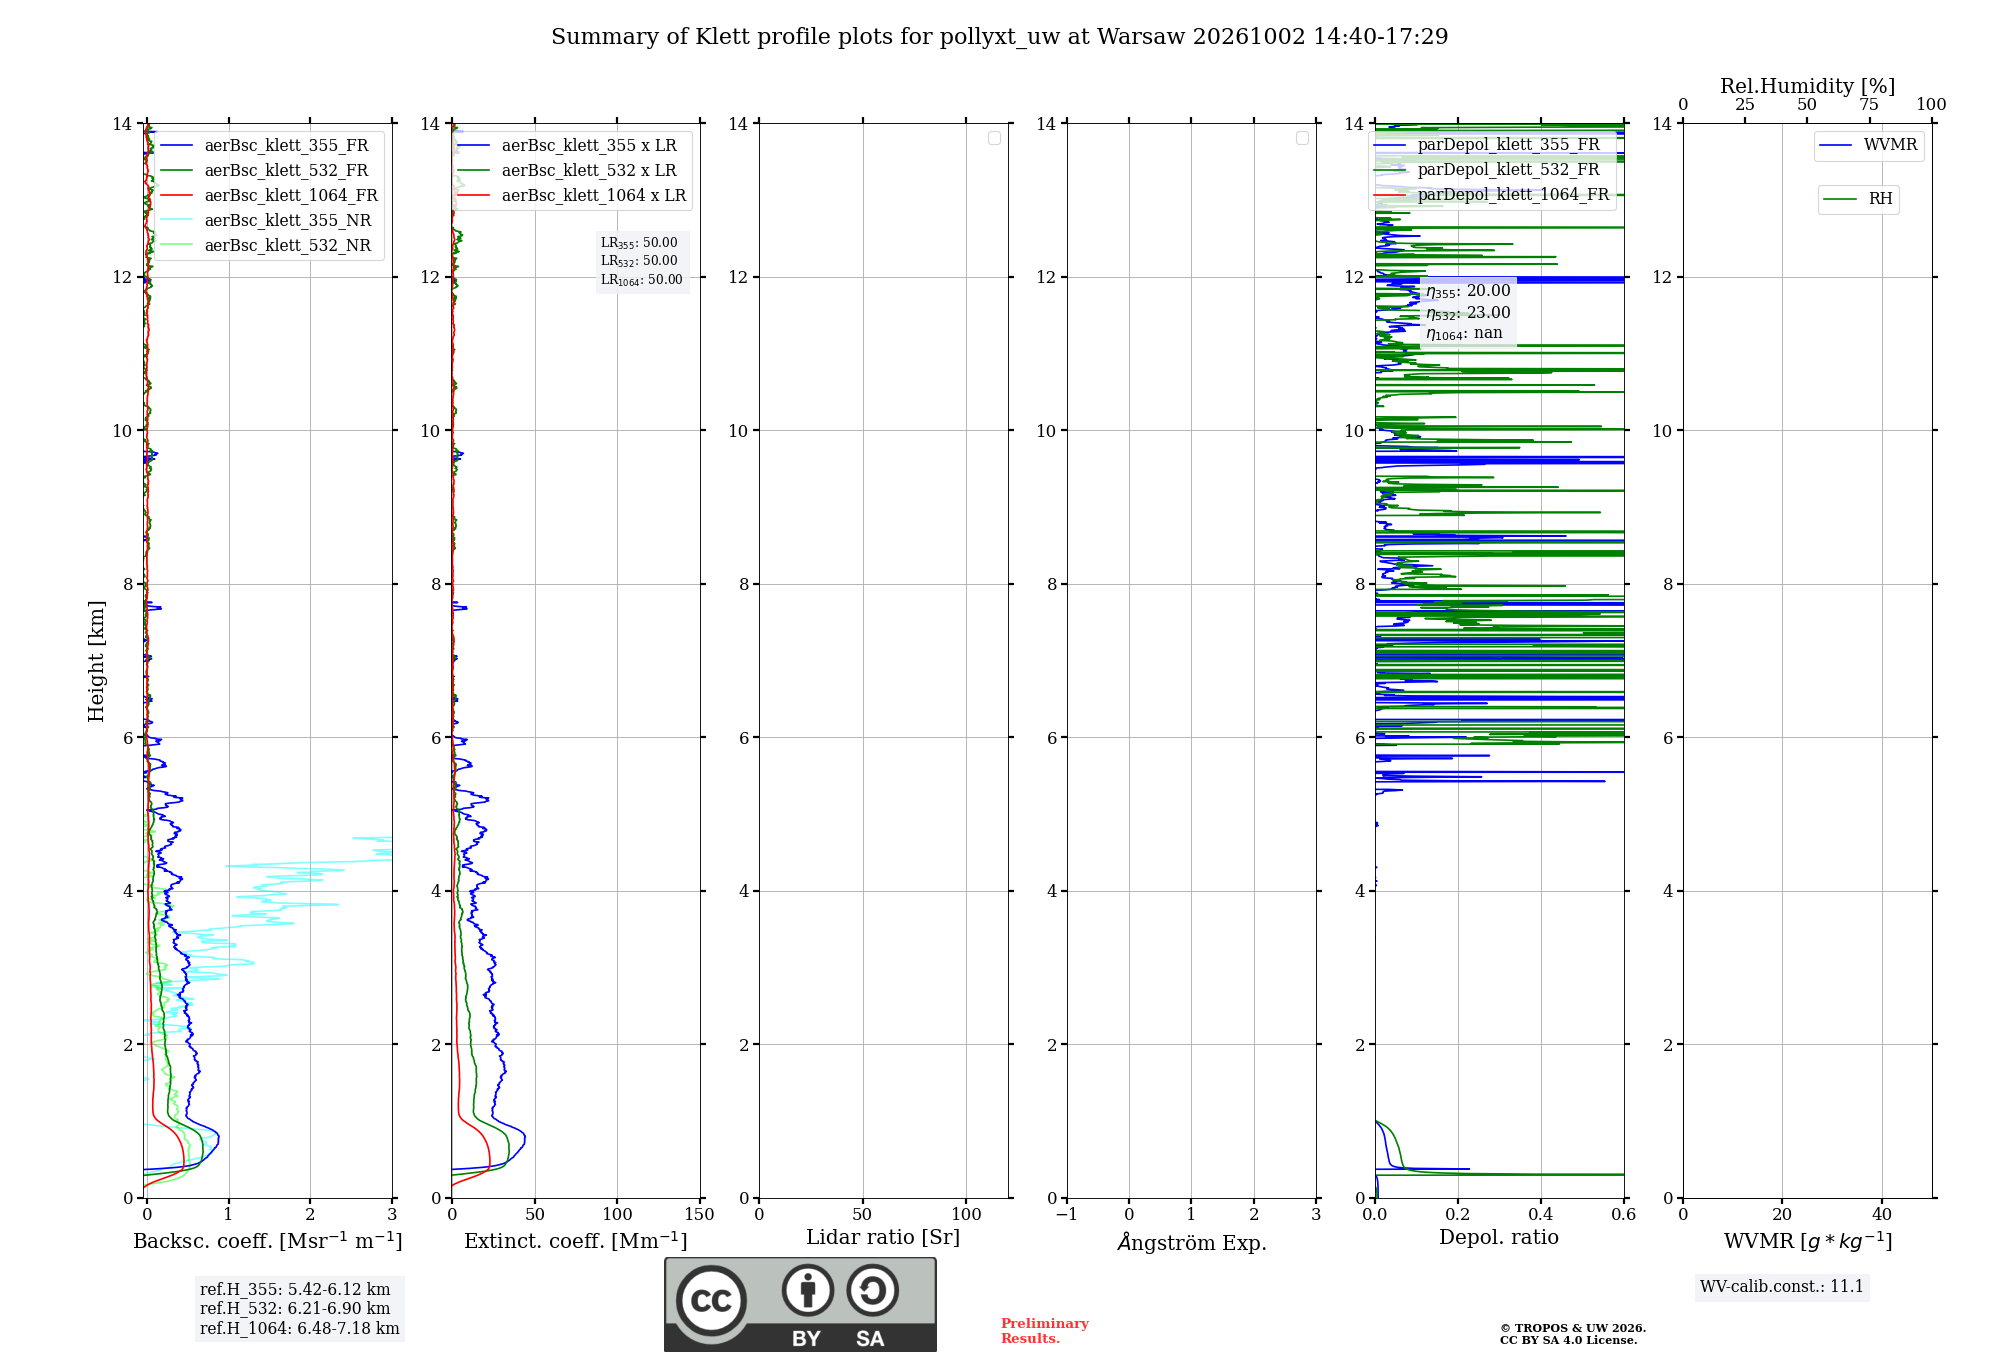Click the Lidar ratio [Sr] axis label
2000x1360 pixels.
(x=883, y=1238)
